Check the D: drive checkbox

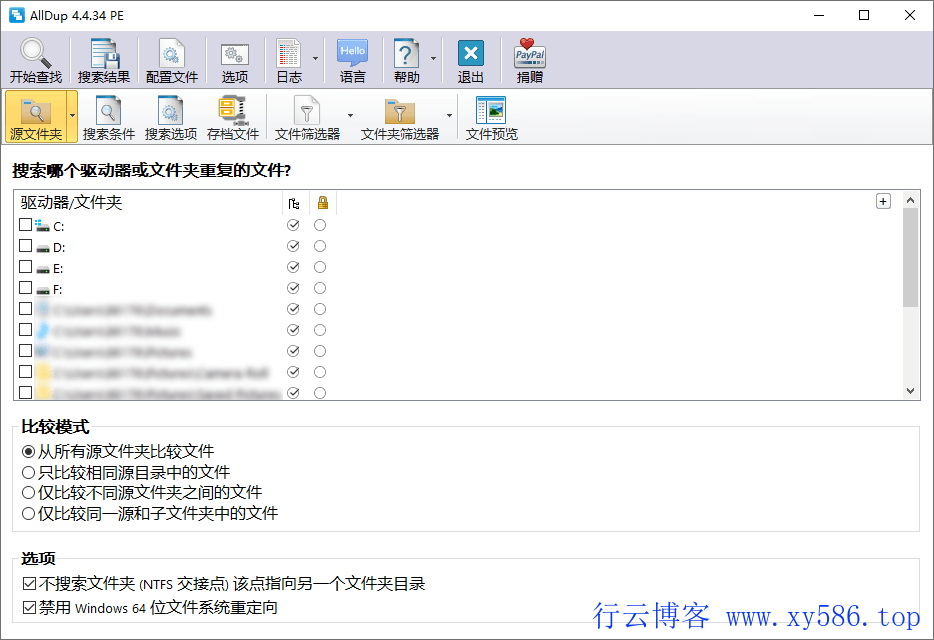tap(25, 246)
